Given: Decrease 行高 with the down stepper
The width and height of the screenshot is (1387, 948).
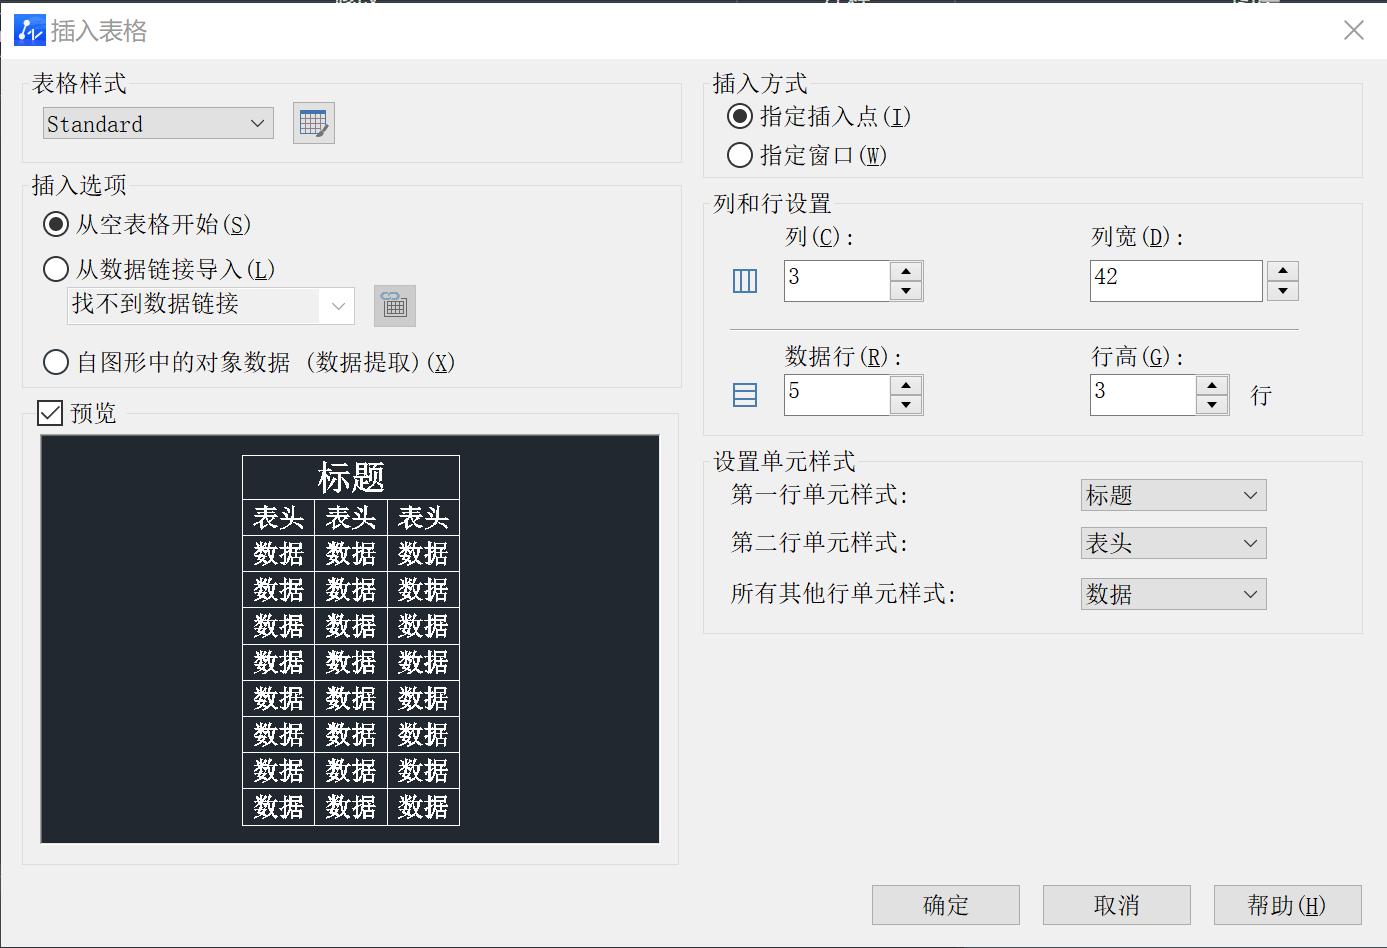Looking at the screenshot, I should point(1212,404).
